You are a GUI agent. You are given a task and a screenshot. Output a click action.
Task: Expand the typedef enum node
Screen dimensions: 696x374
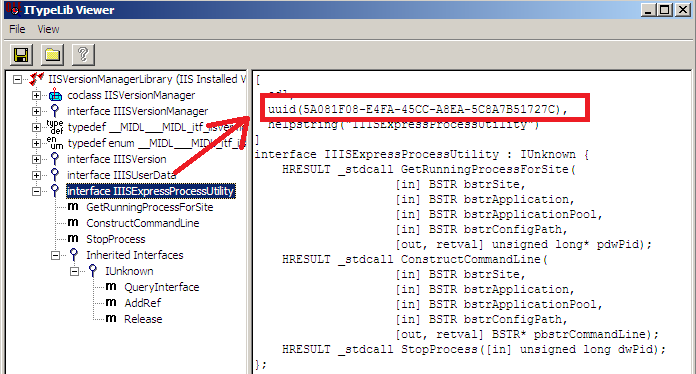click(x=36, y=144)
